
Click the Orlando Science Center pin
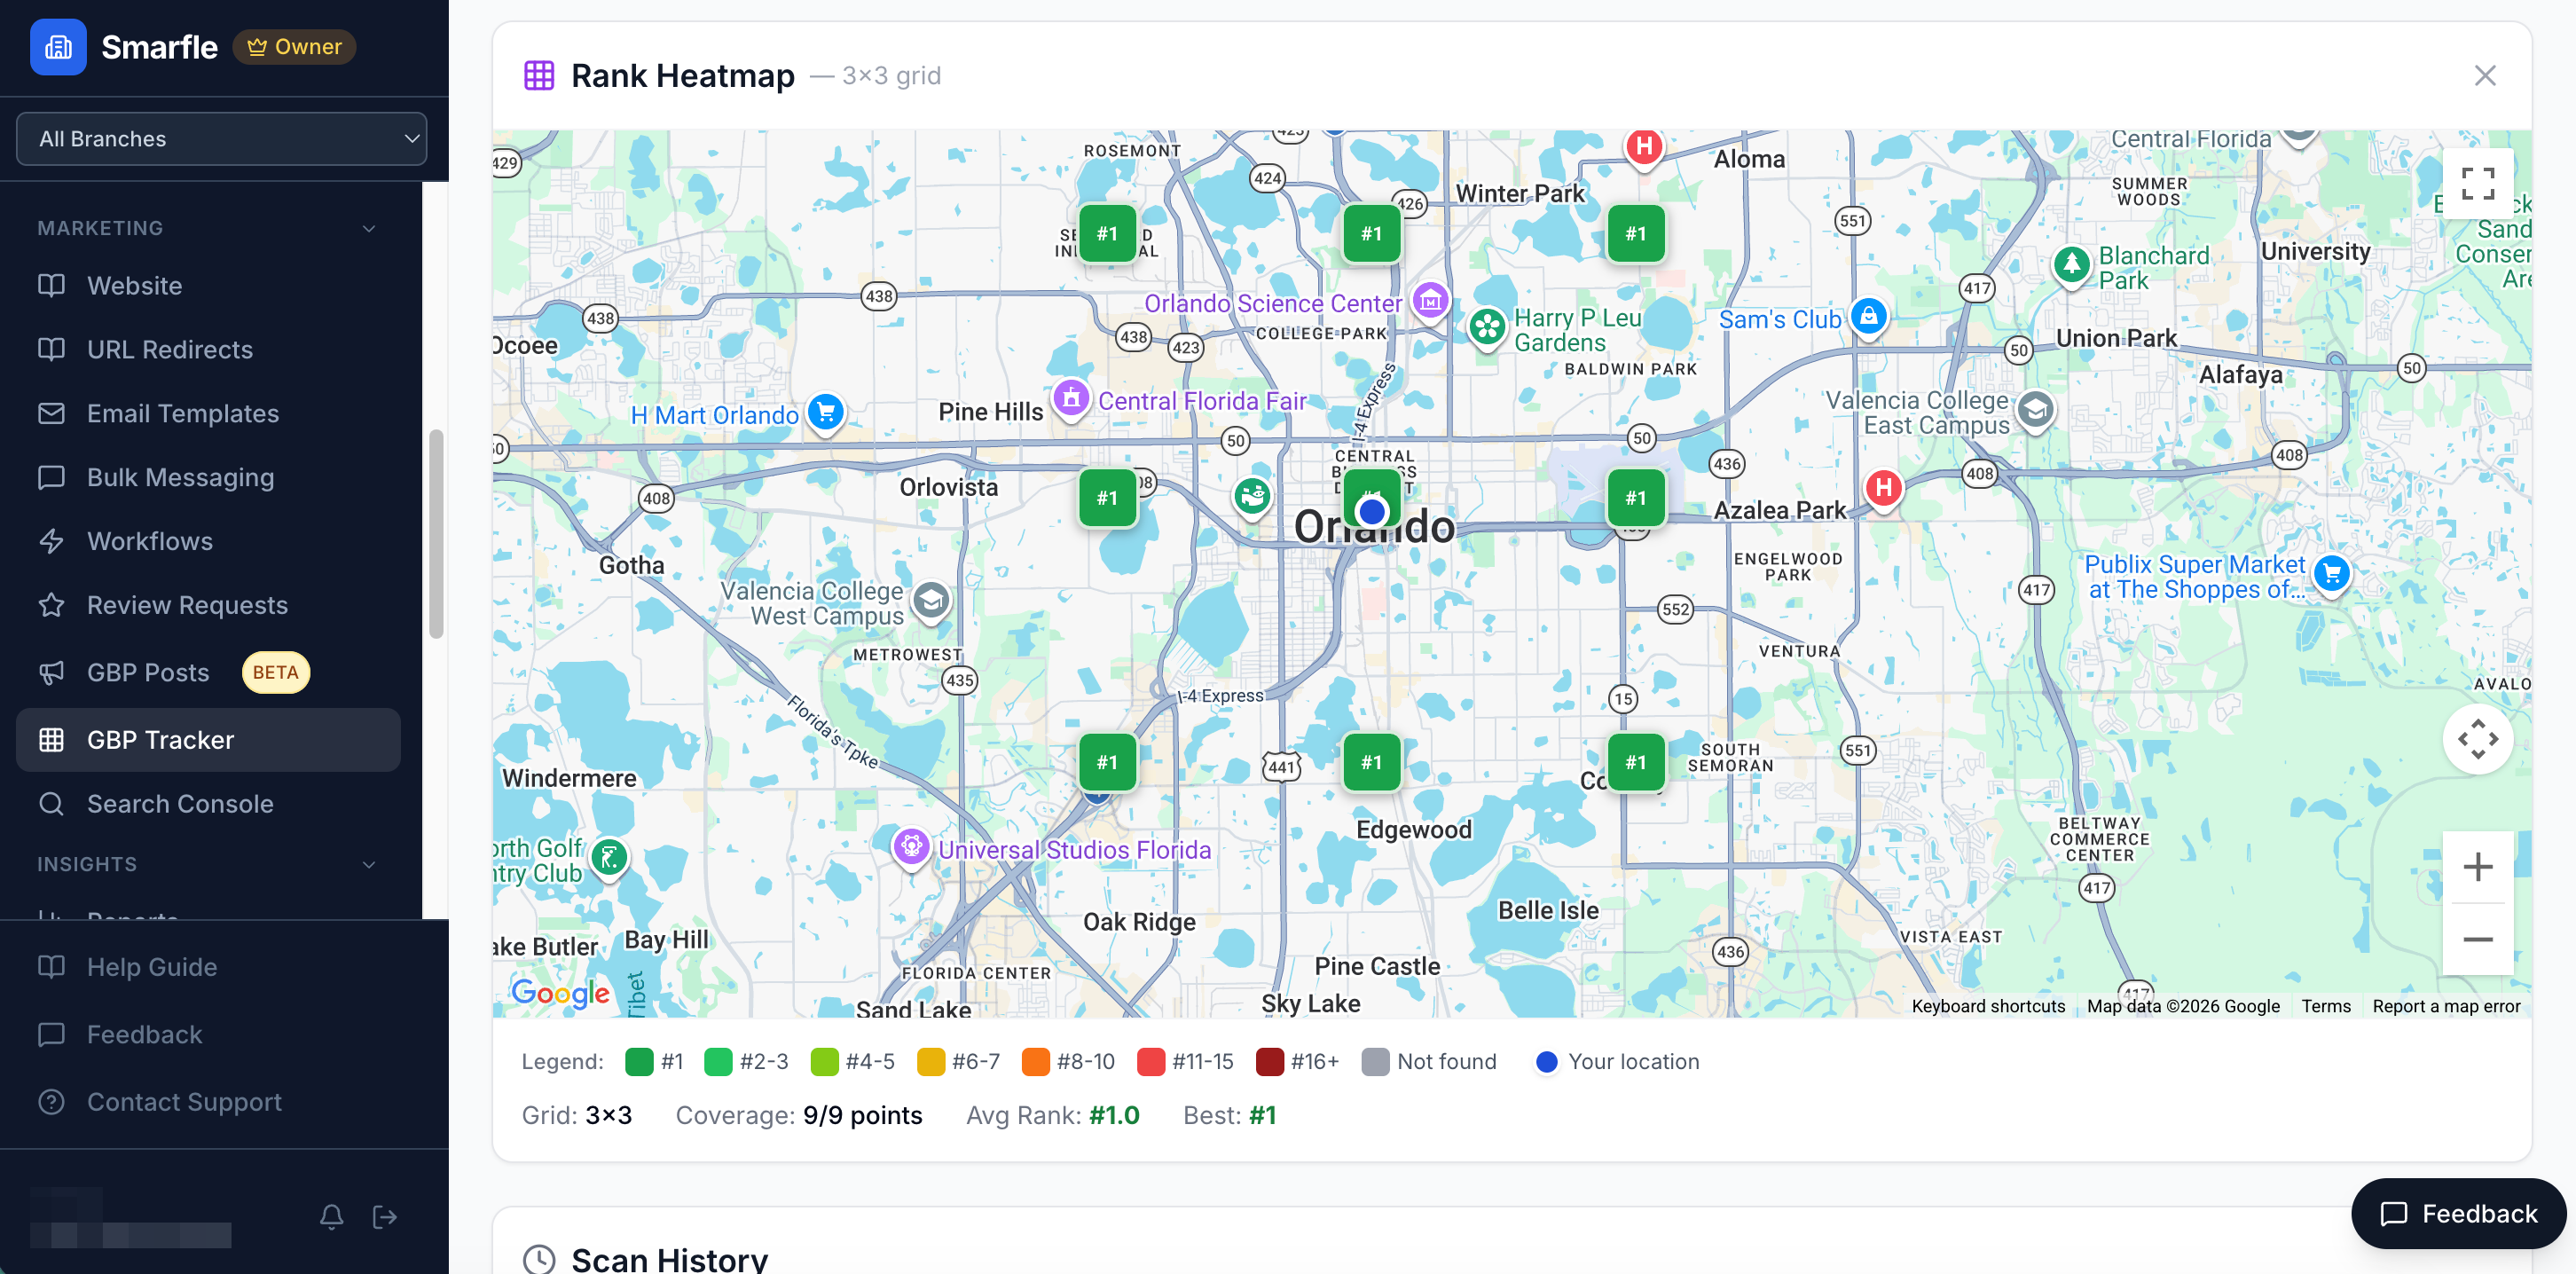point(1431,299)
